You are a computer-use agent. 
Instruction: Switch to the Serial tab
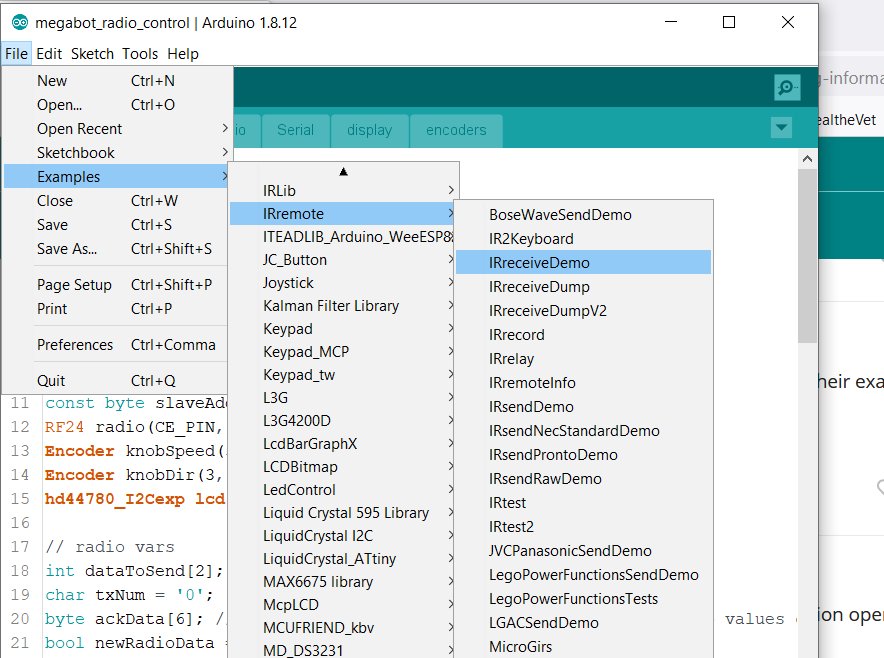coord(295,130)
